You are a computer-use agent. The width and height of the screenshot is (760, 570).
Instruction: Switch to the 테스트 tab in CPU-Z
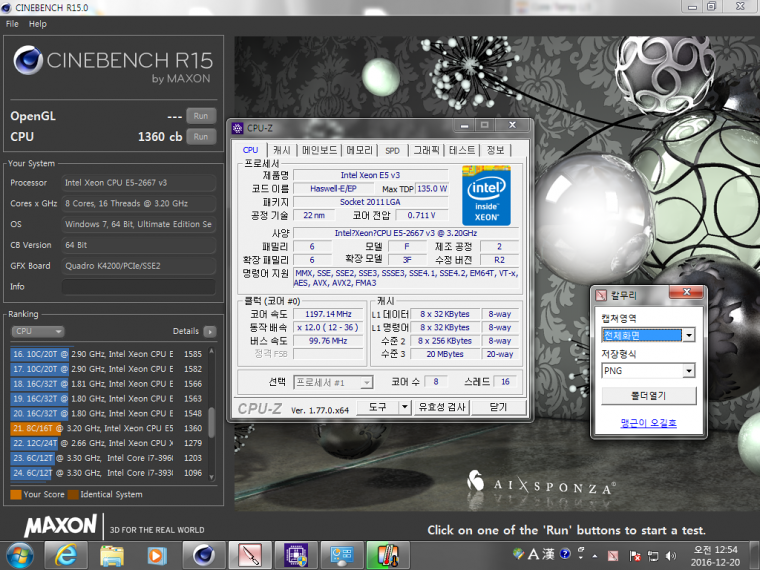coord(462,150)
